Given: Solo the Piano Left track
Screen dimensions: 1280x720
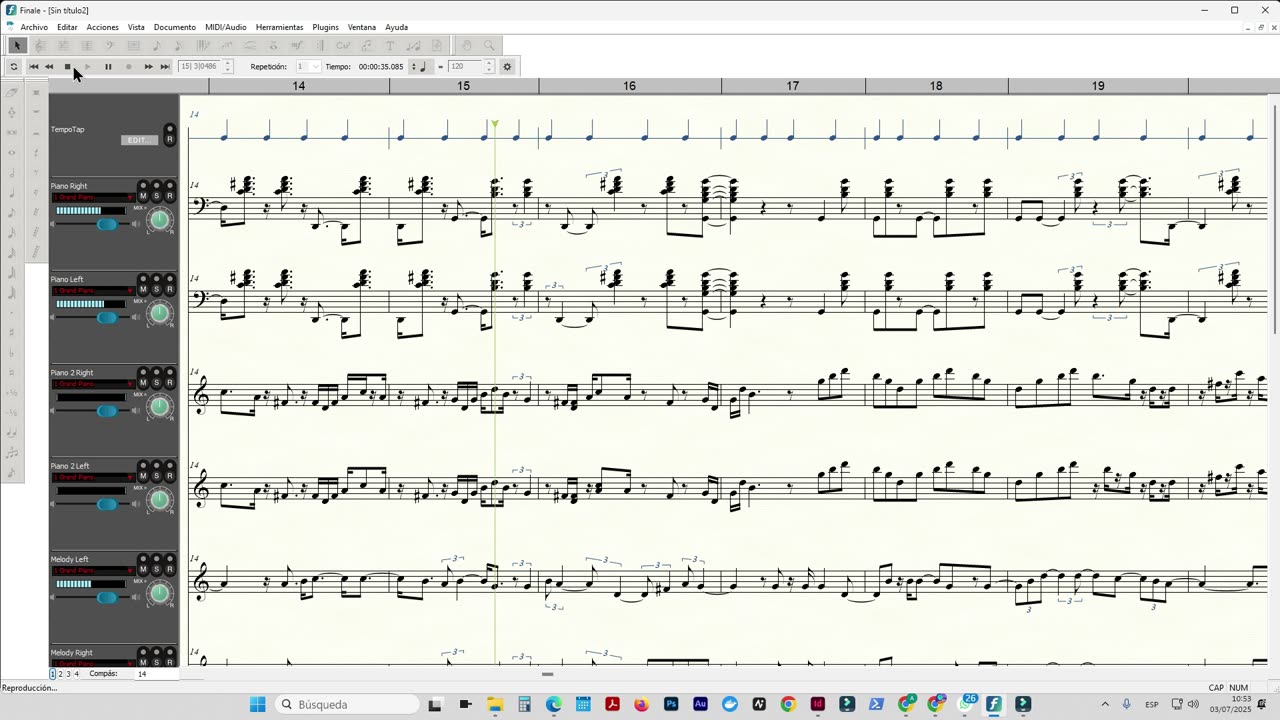Looking at the screenshot, I should 156,290.
